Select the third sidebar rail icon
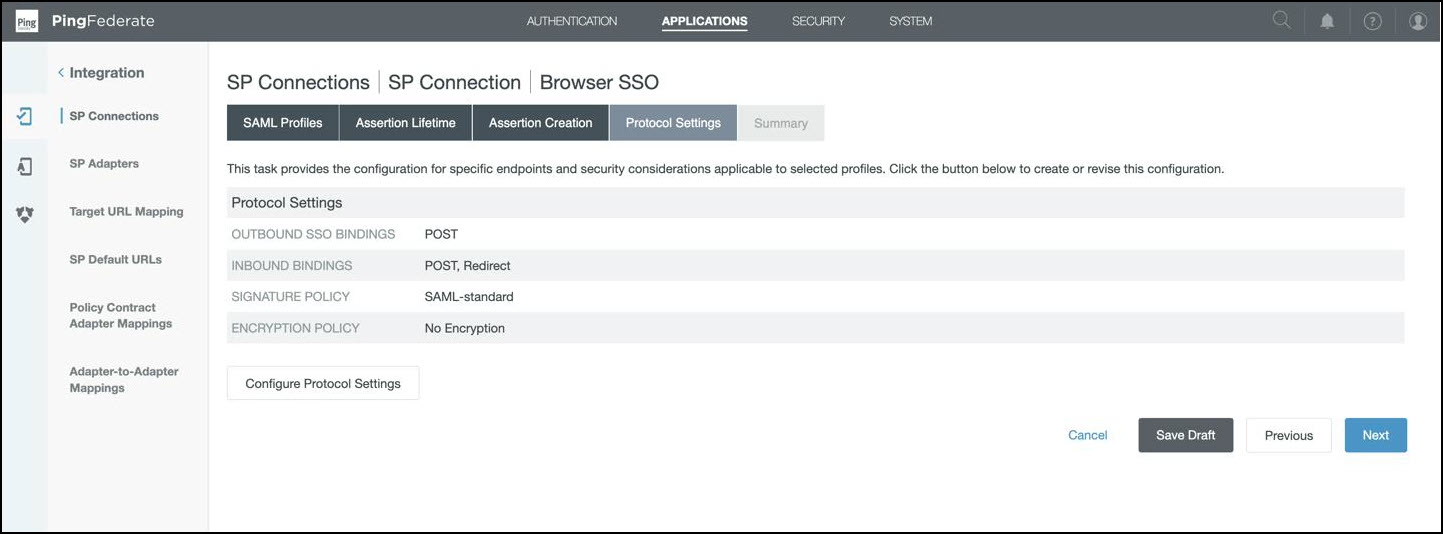The height and width of the screenshot is (534, 1443). 25,214
